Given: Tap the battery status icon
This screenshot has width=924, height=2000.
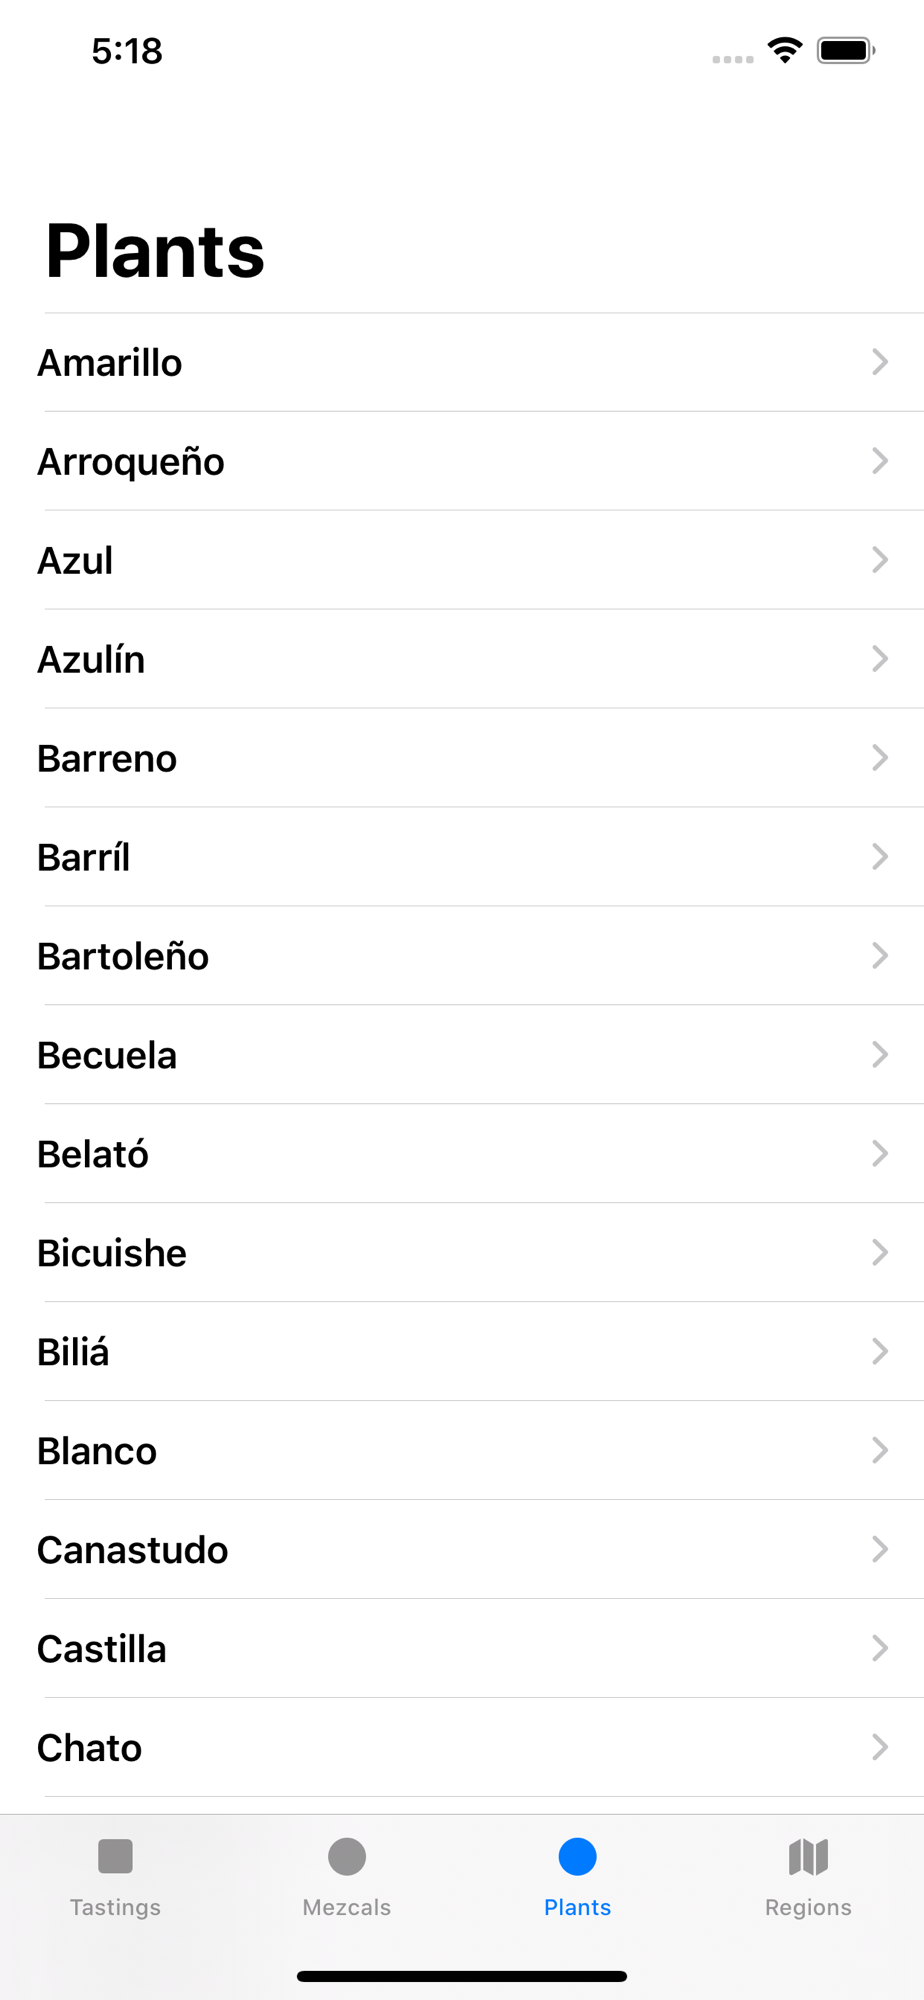Looking at the screenshot, I should 846,50.
